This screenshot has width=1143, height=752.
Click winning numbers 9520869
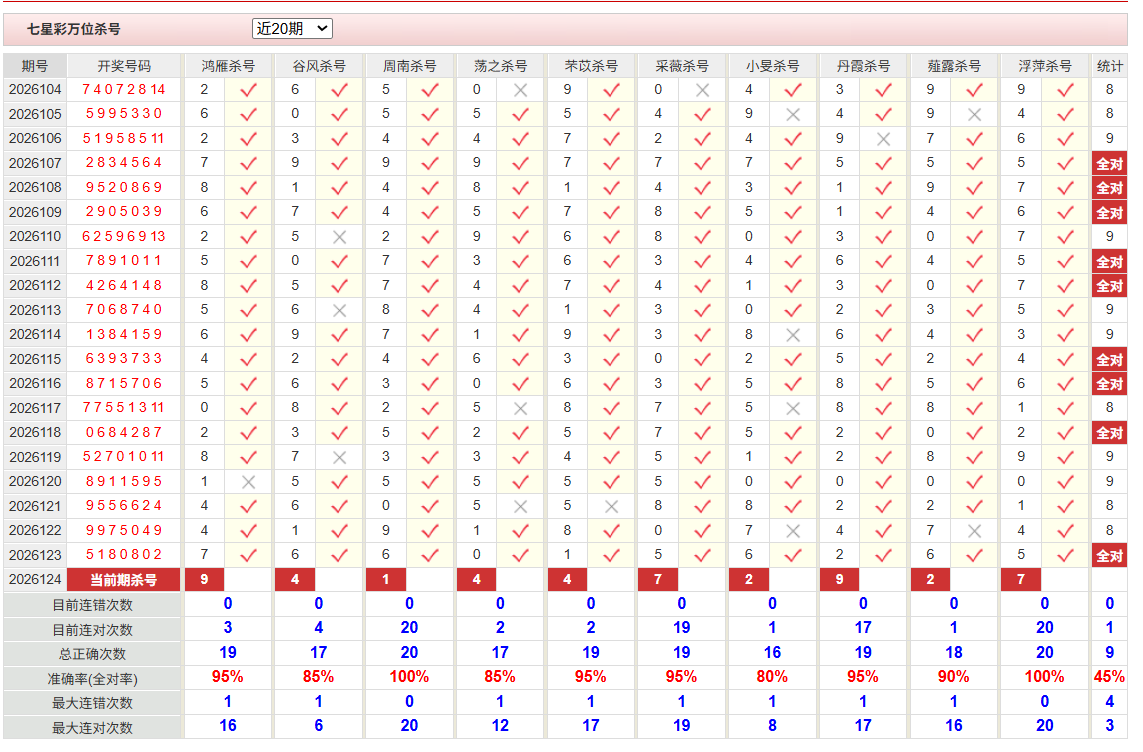(x=124, y=187)
